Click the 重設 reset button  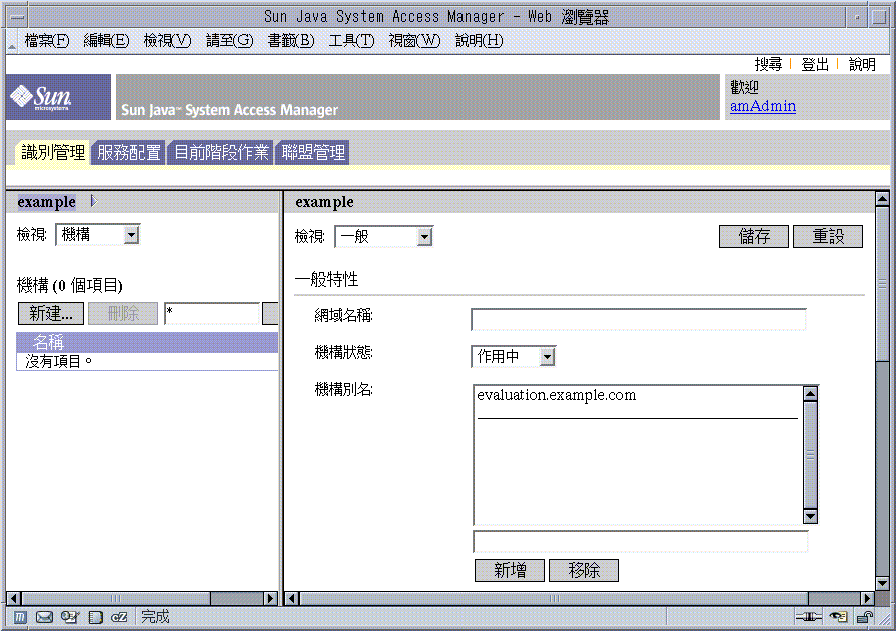tap(828, 237)
